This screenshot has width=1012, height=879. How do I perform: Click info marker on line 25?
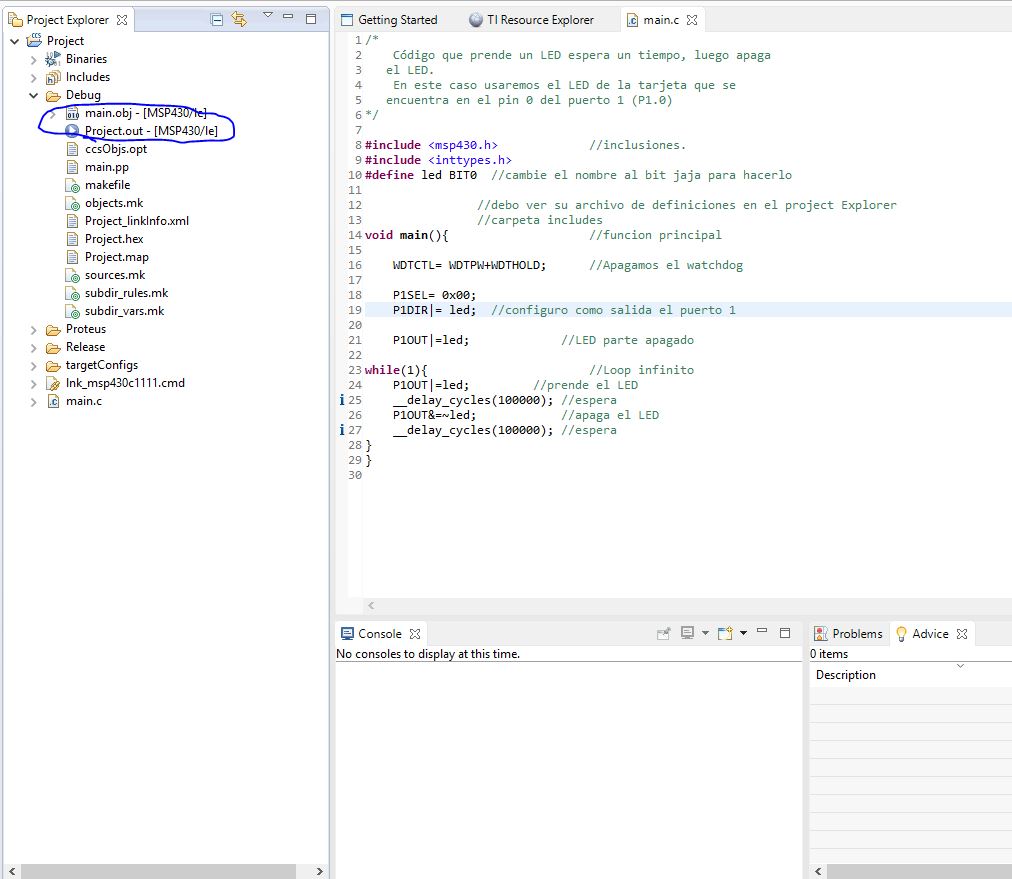341,400
